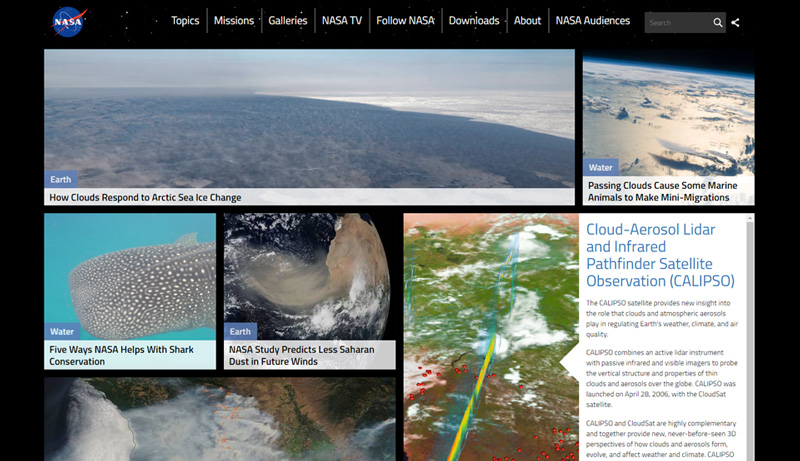800x461 pixels.
Task: Open the Cloud-Aerosol Lidar CALIPSO heading link
Action: pos(660,255)
